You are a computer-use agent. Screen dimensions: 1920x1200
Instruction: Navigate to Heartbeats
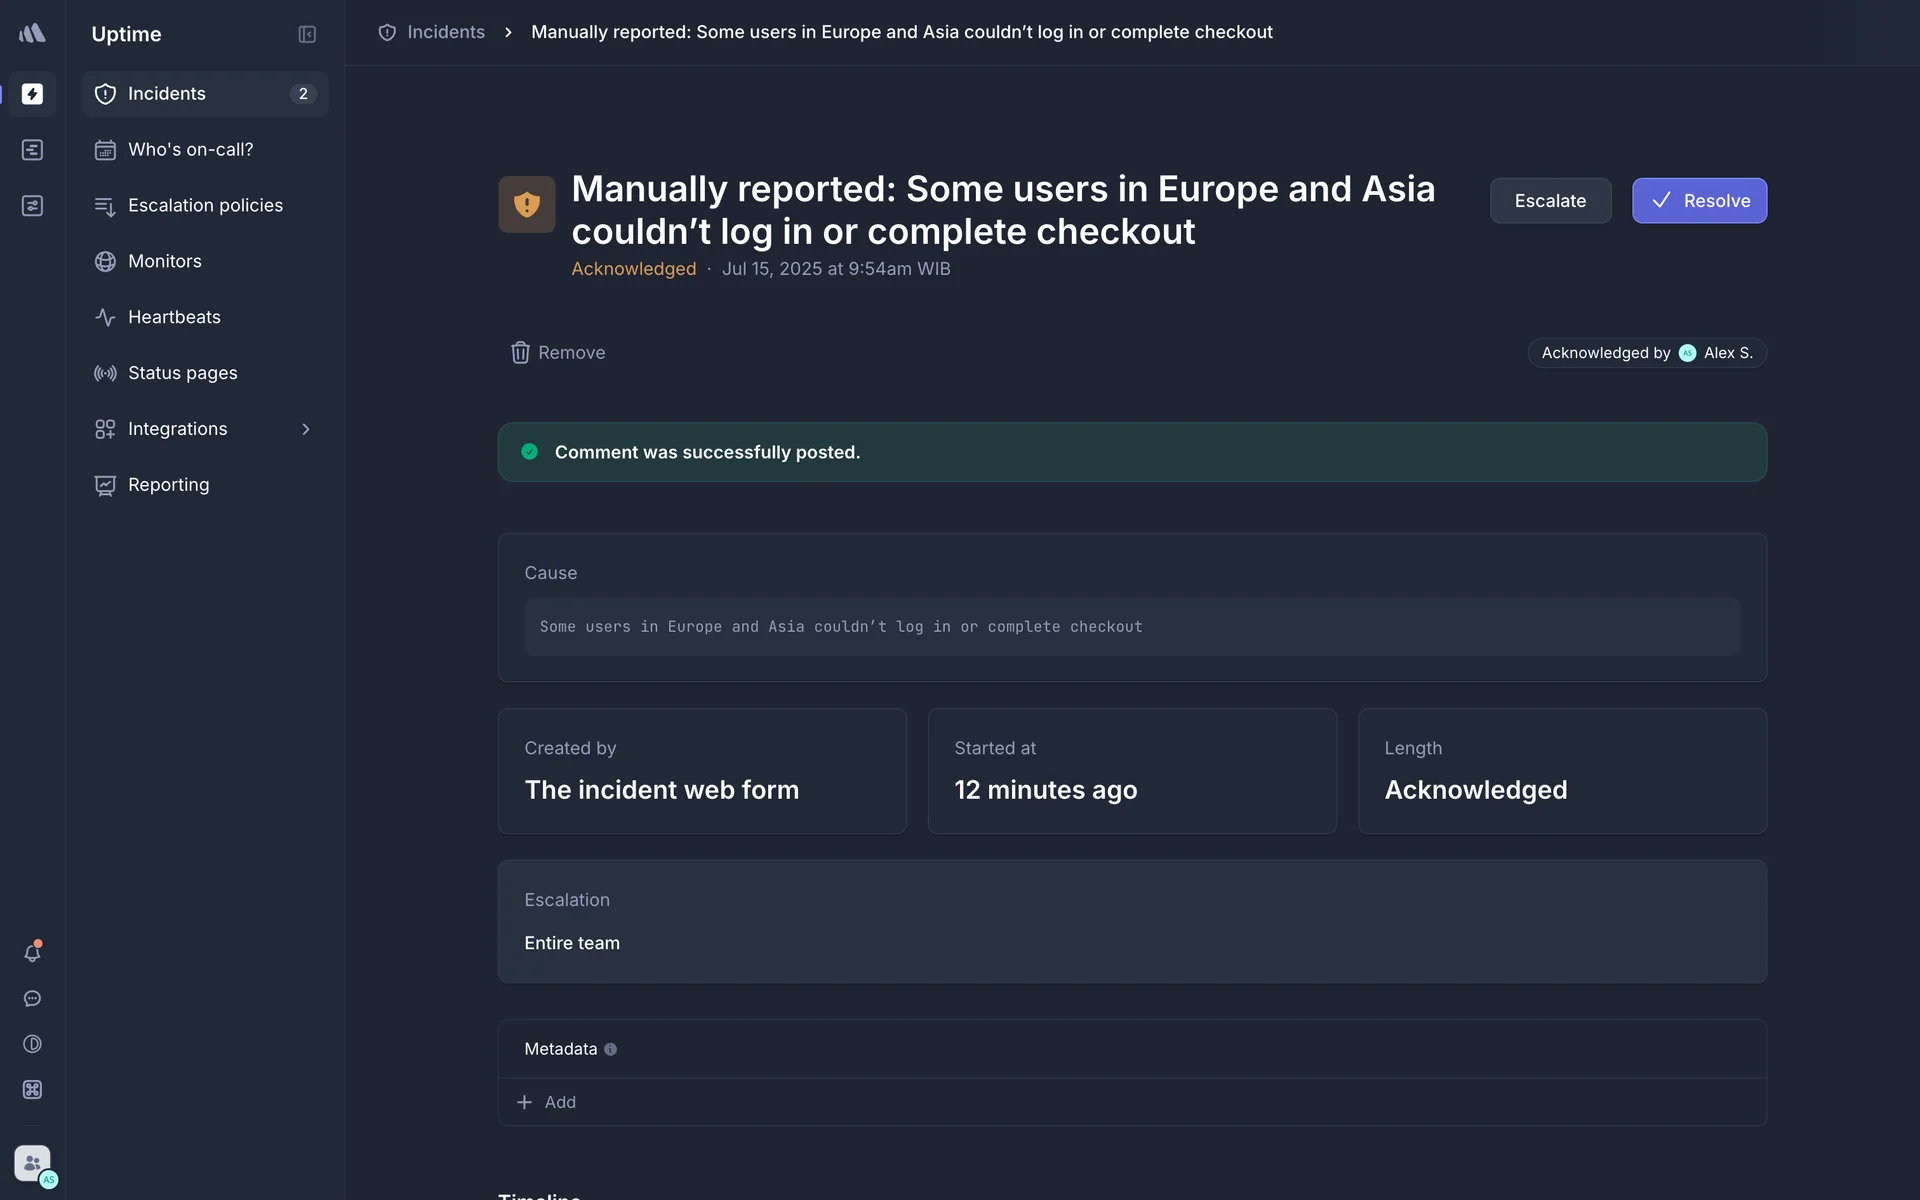174,317
